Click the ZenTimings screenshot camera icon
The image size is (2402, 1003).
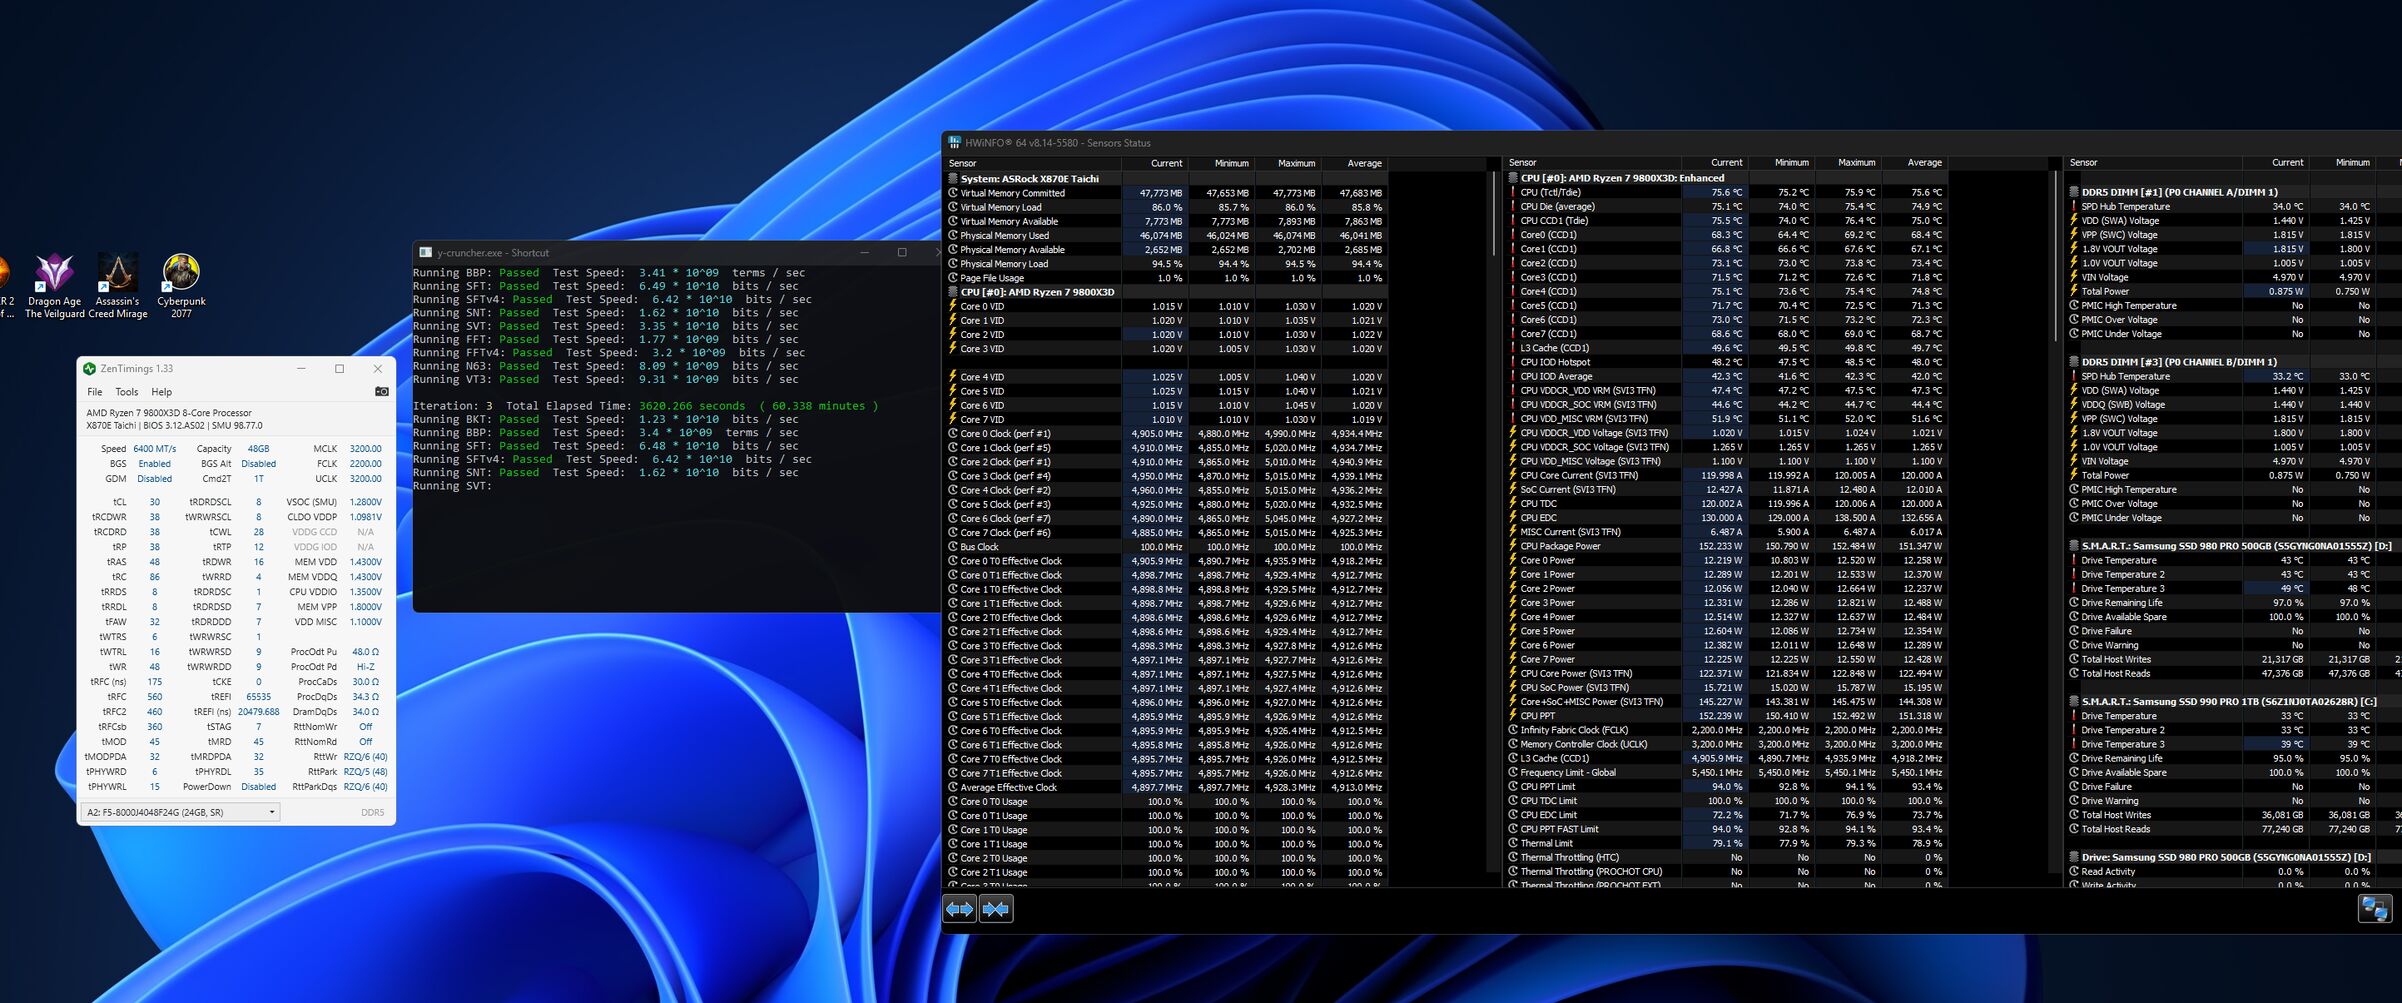[381, 392]
